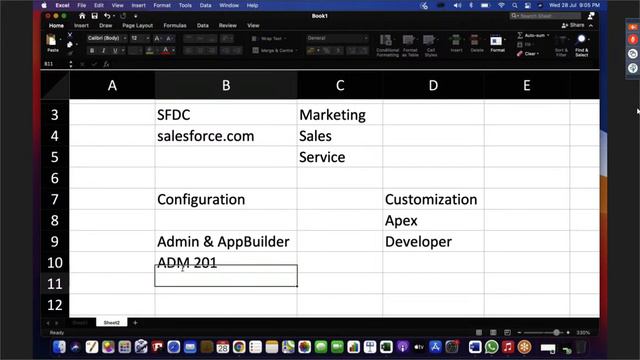Click the font colour red A swatch

coord(166,51)
